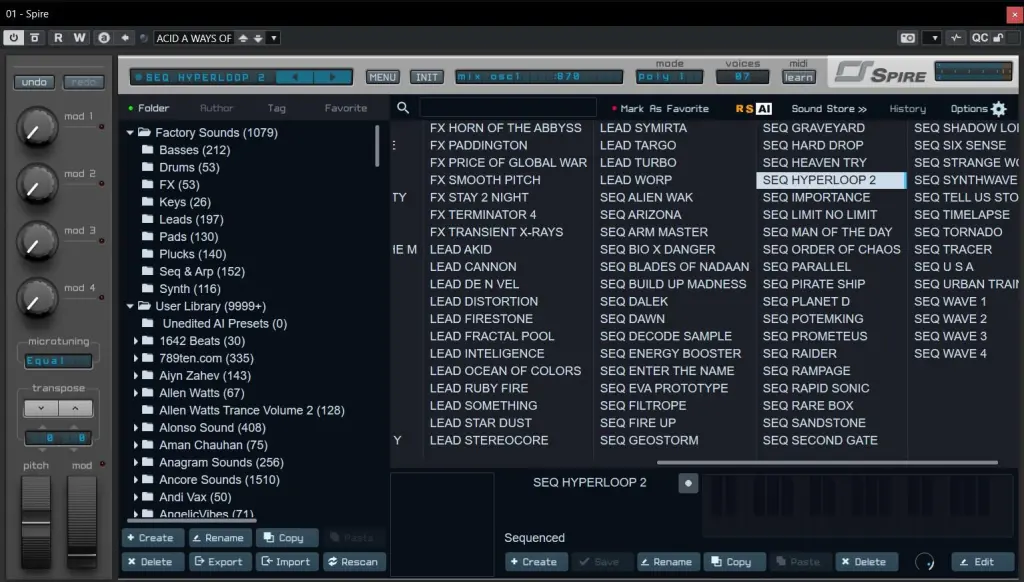The image size is (1024, 582).
Task: Open the History tab
Action: (x=907, y=108)
